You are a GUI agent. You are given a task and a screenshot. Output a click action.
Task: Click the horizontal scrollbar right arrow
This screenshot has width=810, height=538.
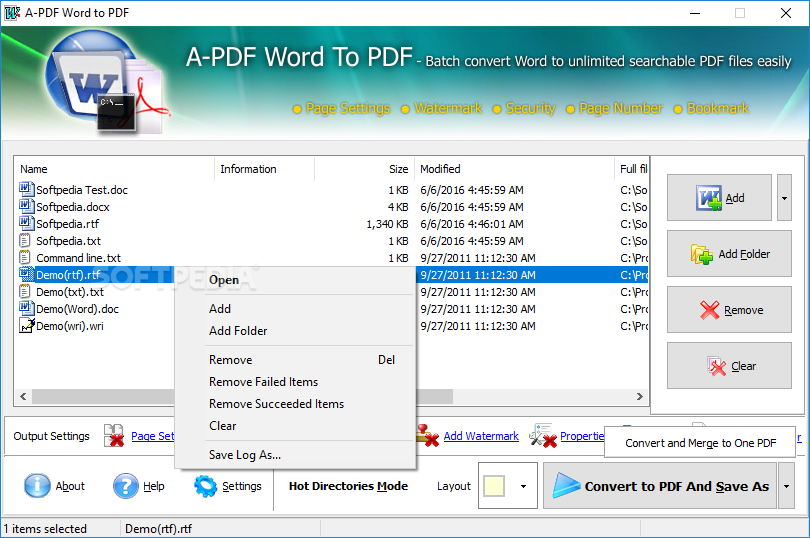[640, 396]
